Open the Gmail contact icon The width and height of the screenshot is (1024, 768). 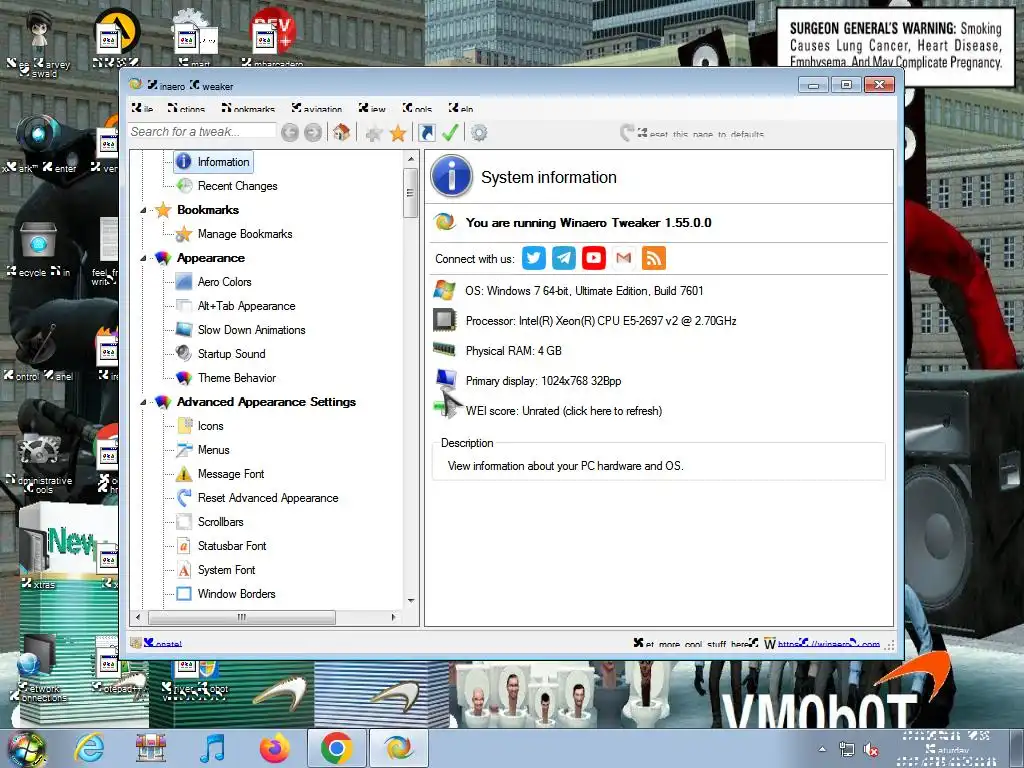click(x=624, y=258)
